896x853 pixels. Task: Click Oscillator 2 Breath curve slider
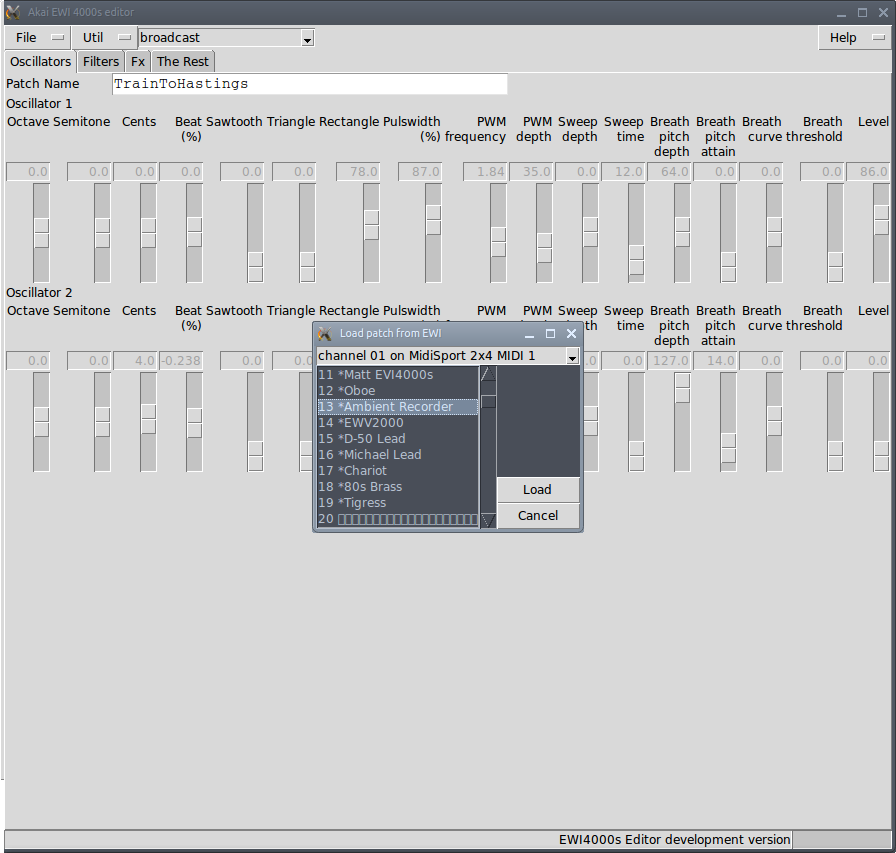[774, 422]
